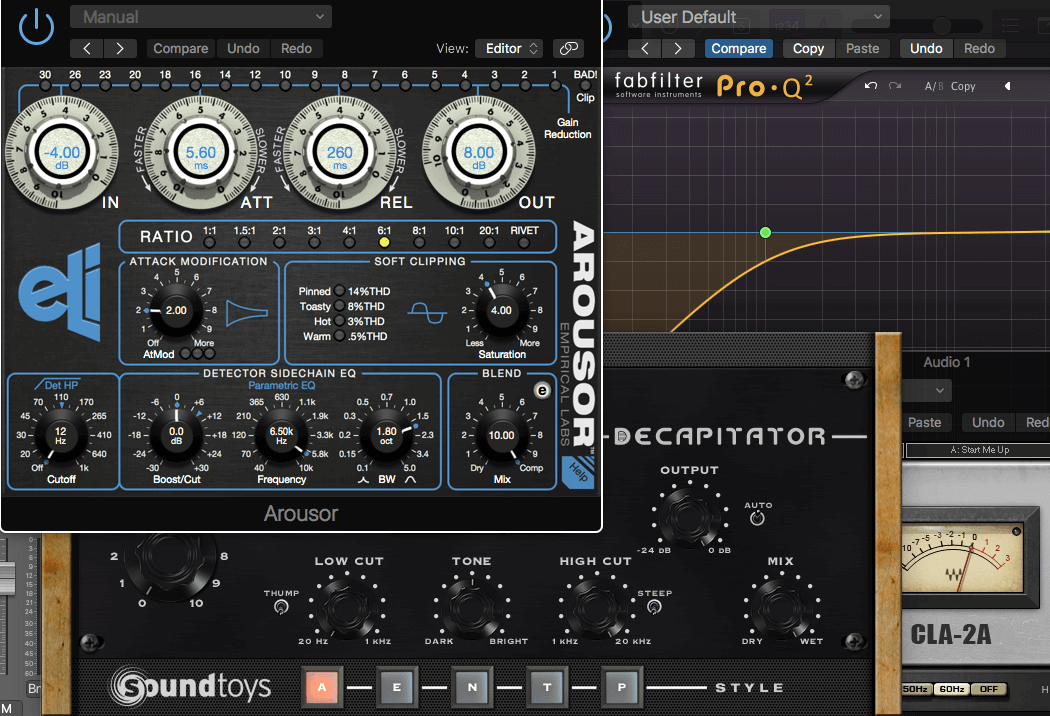Click the soft clipping sine wave icon
1050x716 pixels.
point(428,312)
